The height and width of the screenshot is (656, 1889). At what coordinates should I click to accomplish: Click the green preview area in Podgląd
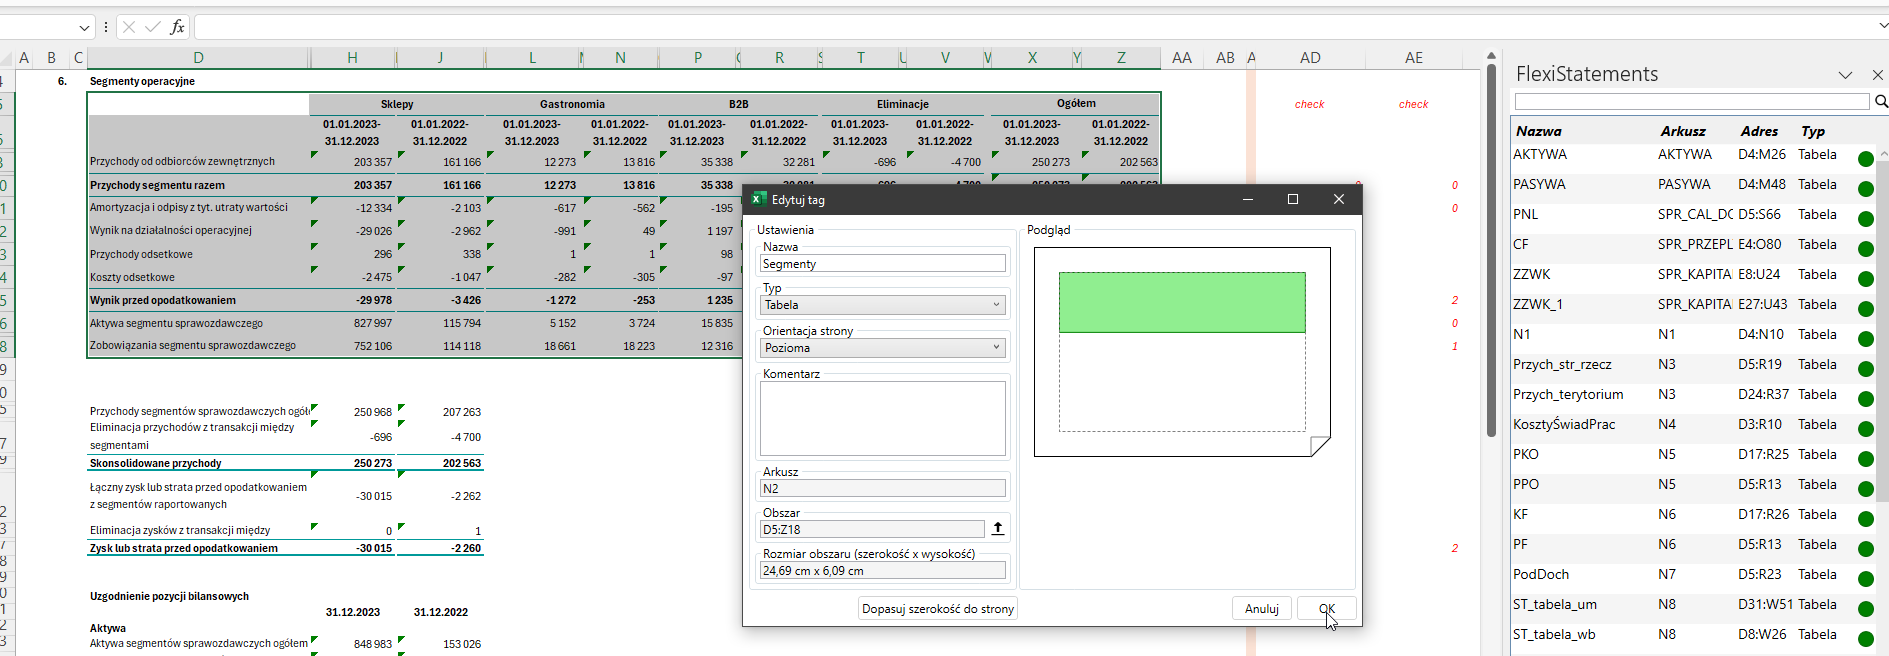(x=1181, y=302)
